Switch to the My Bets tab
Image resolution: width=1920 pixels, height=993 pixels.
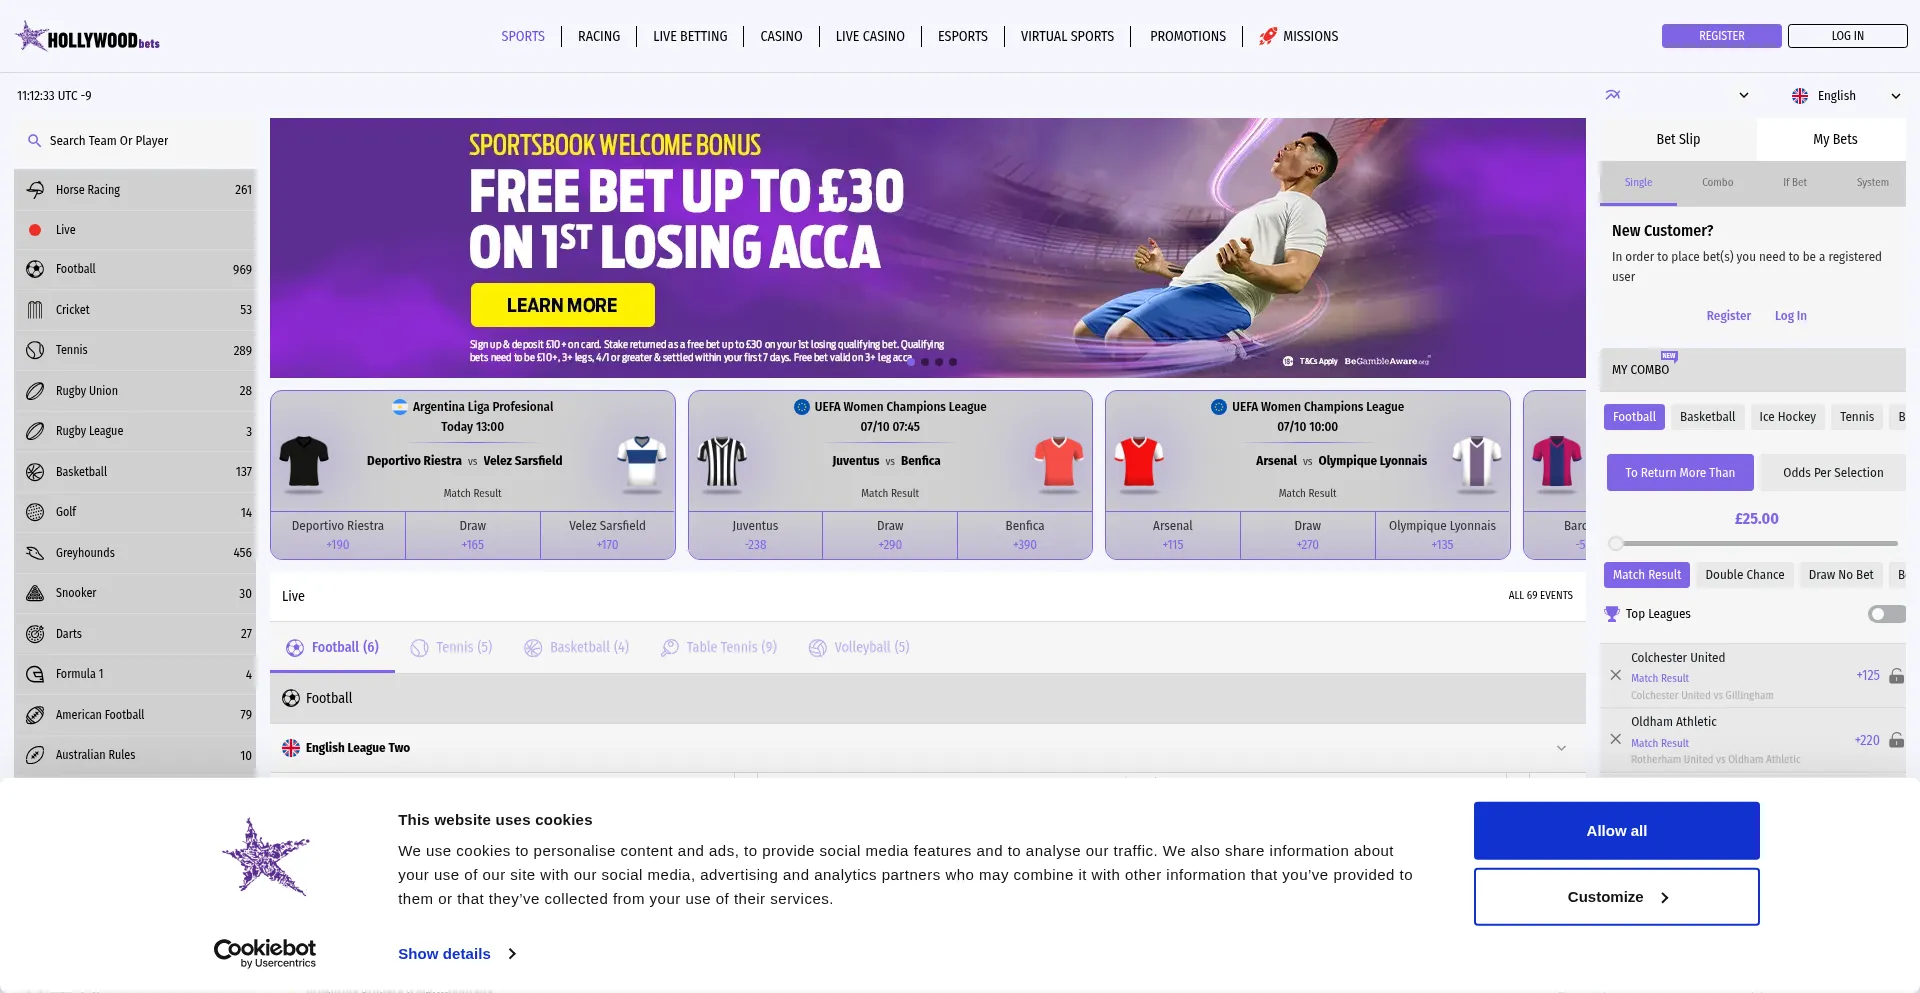[x=1835, y=140]
